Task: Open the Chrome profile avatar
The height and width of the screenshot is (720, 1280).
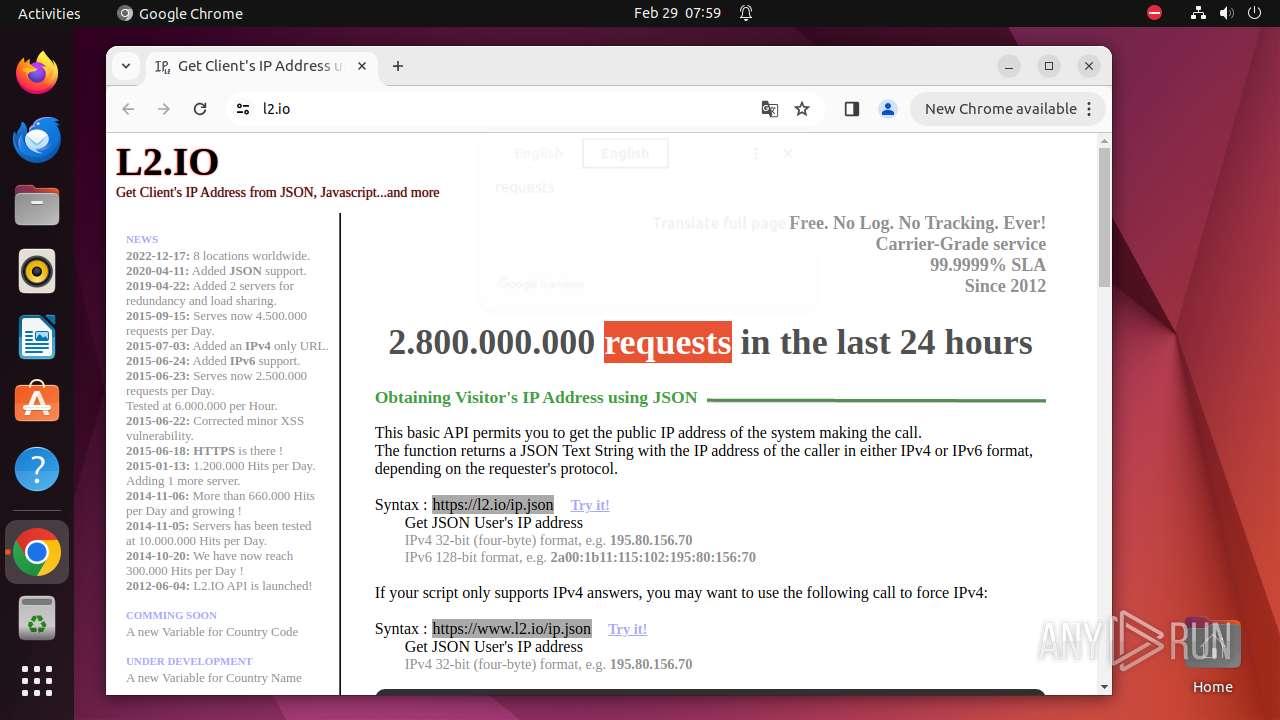Action: point(888,109)
